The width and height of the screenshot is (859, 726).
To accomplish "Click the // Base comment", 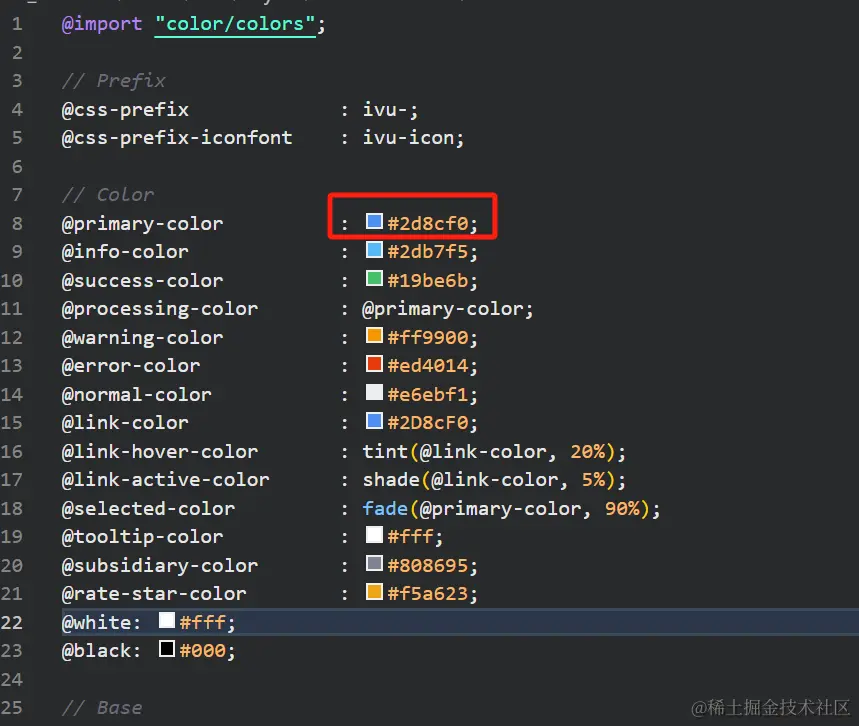I will (x=102, y=708).
